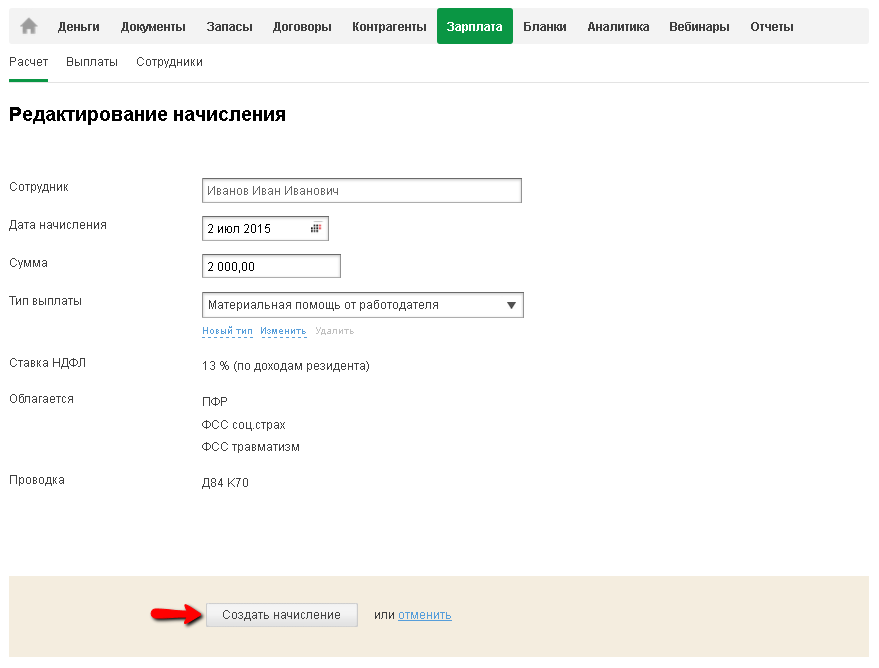879x668 pixels.
Task: Expand the payment type dropdown arrow
Action: click(511, 305)
